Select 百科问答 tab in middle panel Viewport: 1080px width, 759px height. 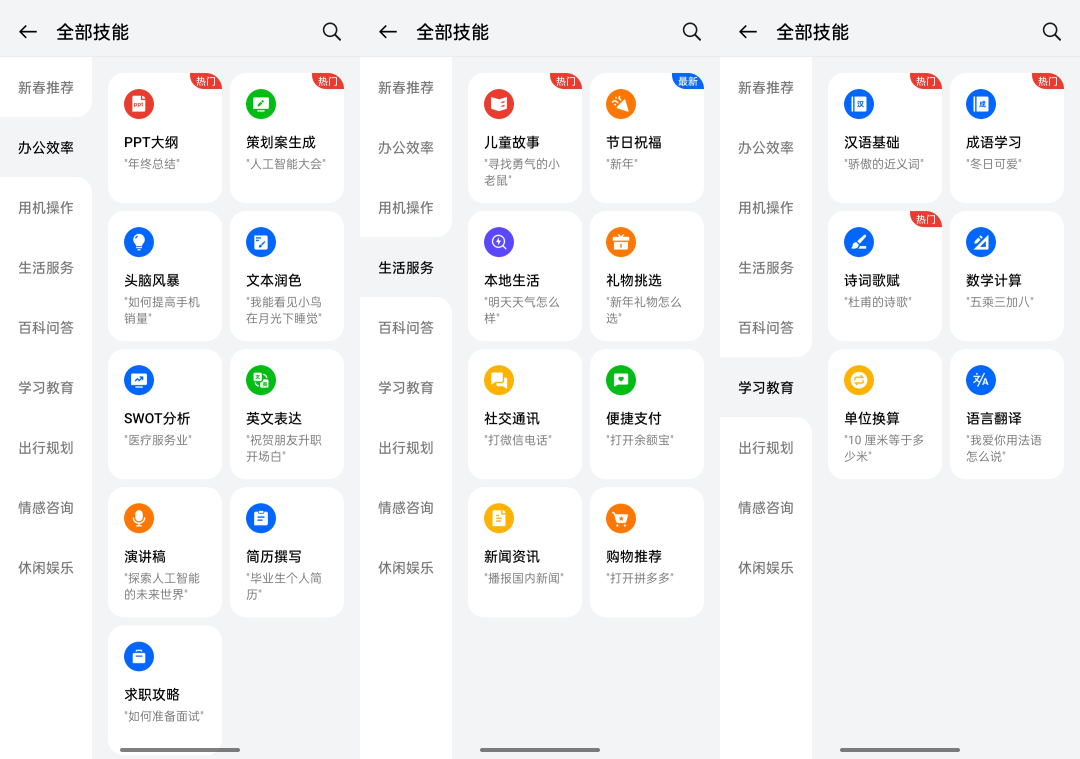(406, 327)
